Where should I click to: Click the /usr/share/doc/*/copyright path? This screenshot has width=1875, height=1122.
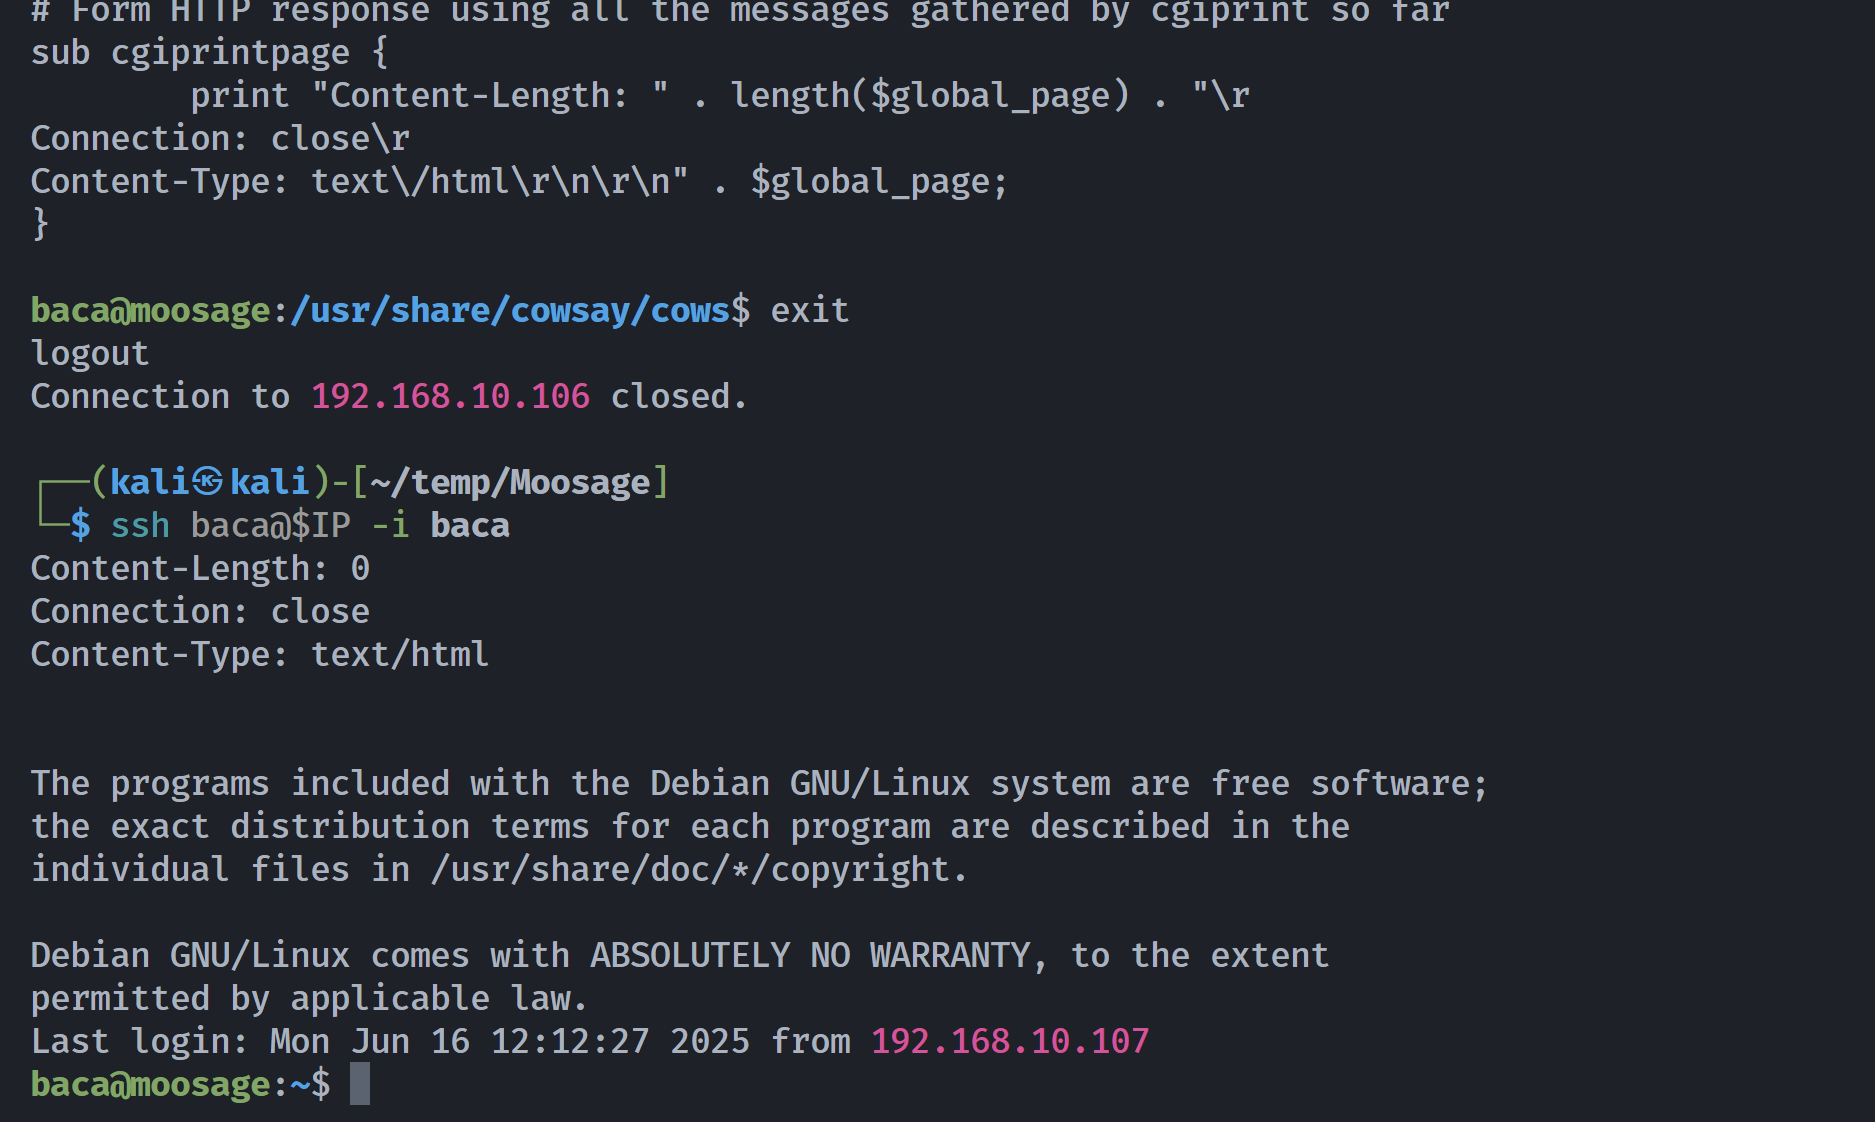690,869
